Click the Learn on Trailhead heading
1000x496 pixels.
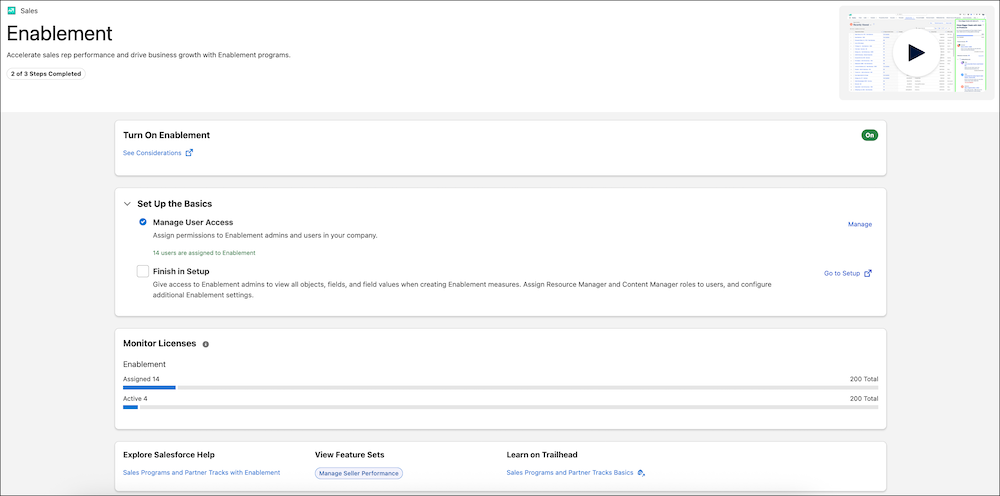[541, 455]
